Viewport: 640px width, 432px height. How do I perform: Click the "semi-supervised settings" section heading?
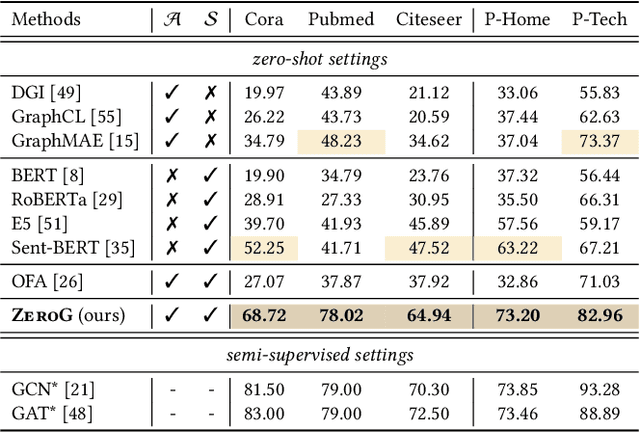point(319,354)
